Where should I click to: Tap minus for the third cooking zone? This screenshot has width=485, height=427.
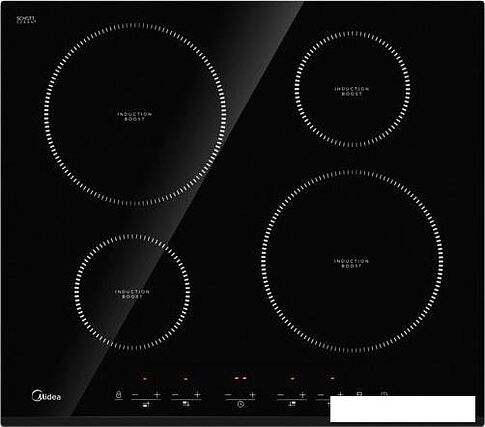tap(281, 395)
